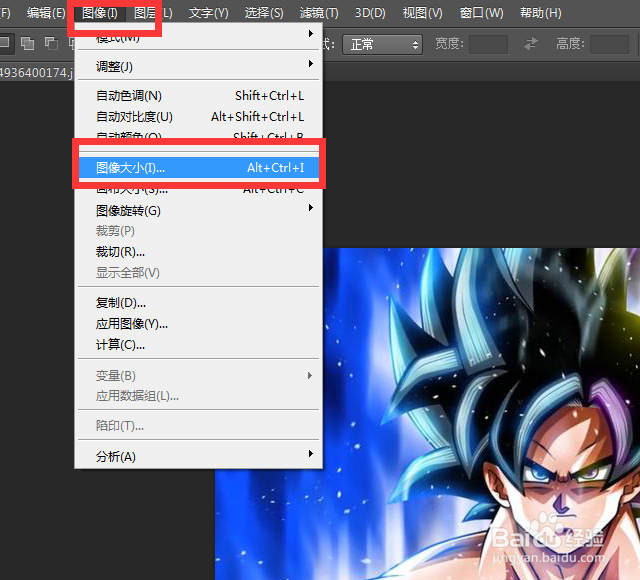640x580 pixels.
Task: Open the 选择(S) menu
Action: click(x=264, y=13)
